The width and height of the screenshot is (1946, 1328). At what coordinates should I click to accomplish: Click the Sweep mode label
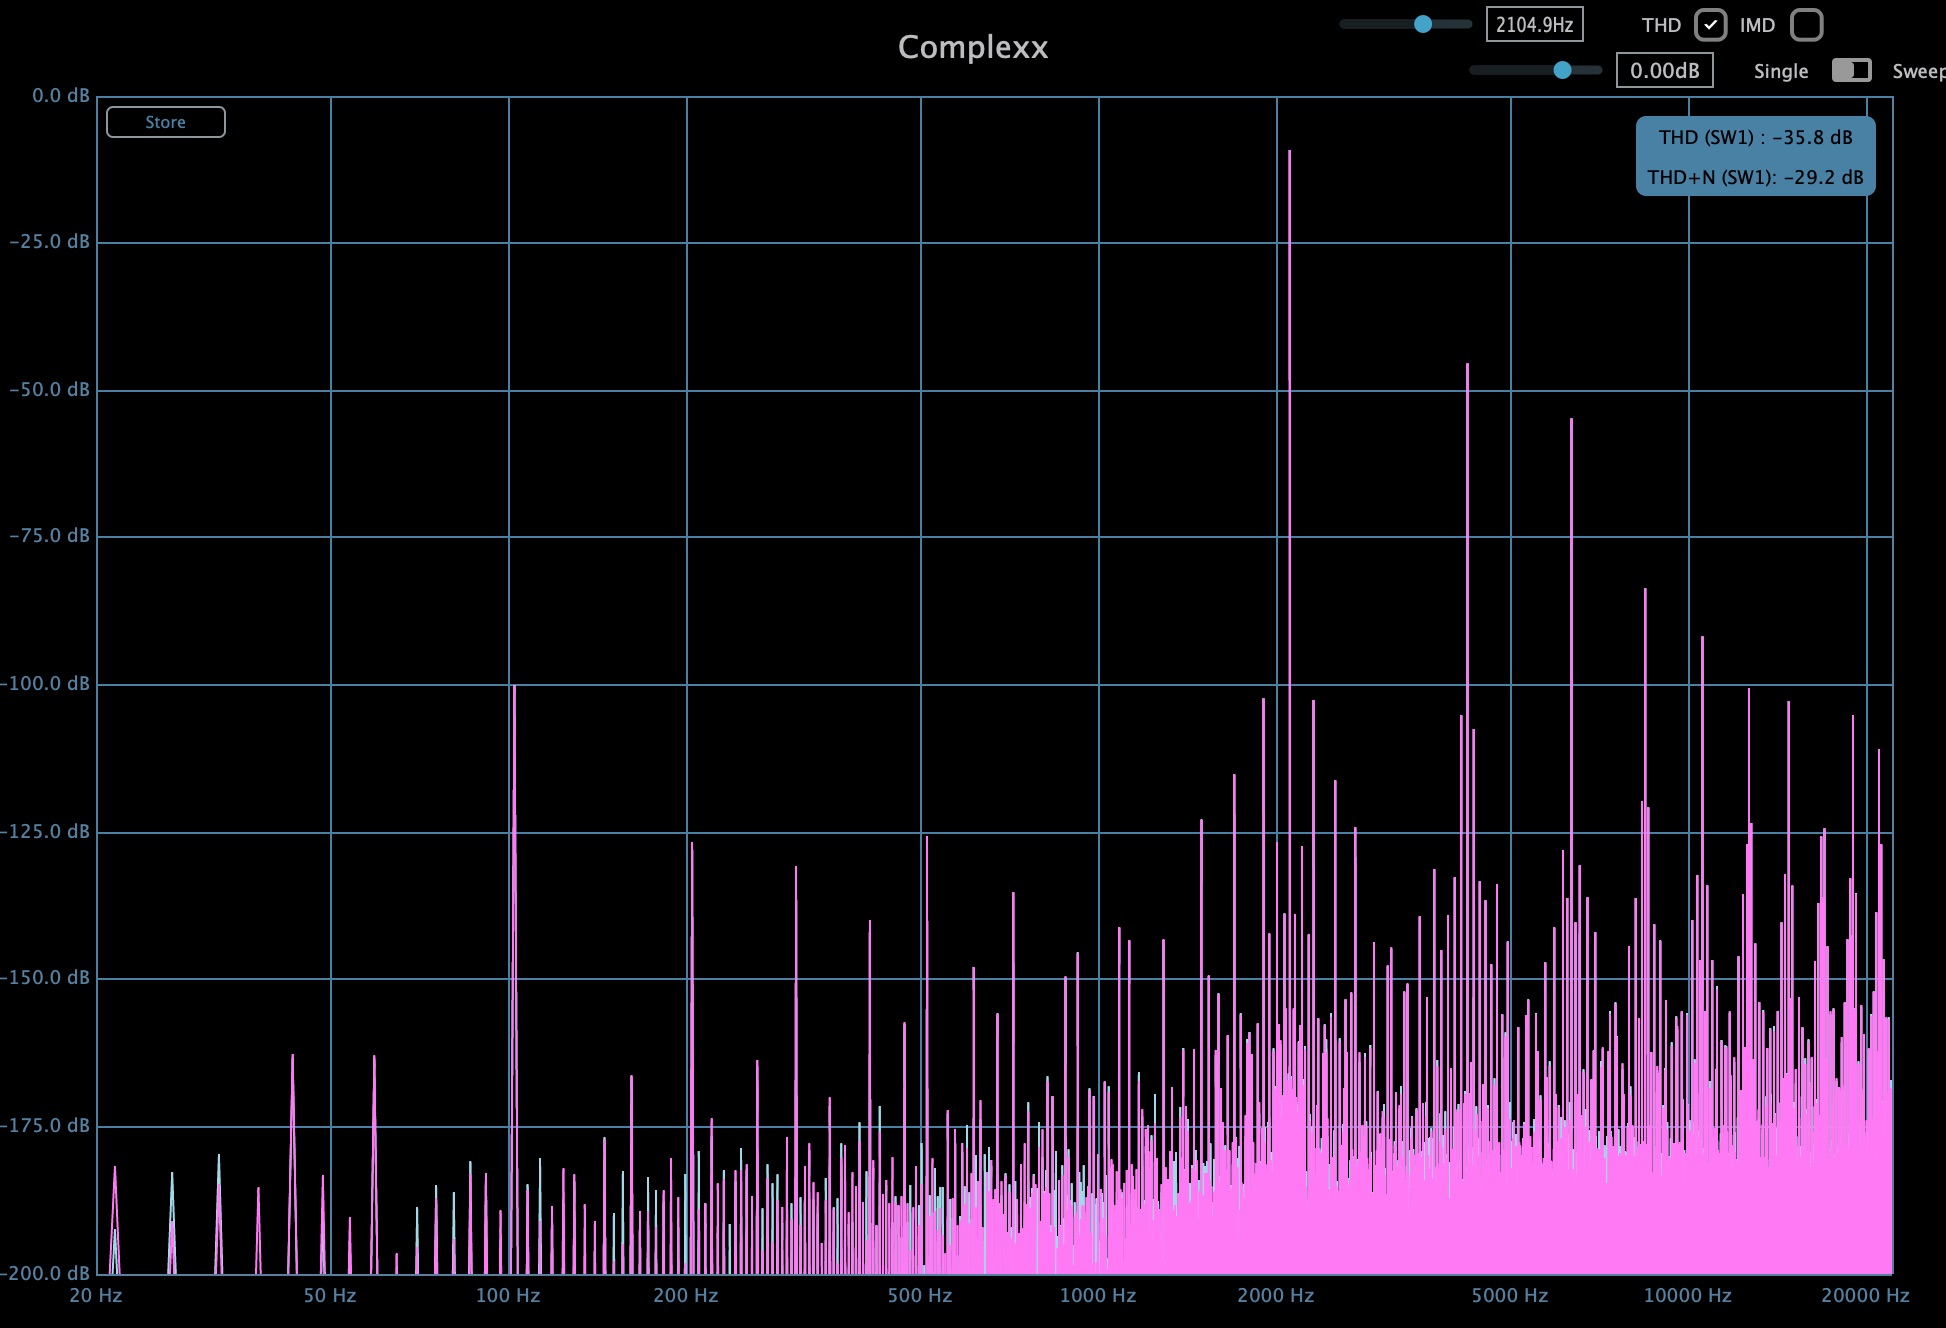click(x=1917, y=71)
